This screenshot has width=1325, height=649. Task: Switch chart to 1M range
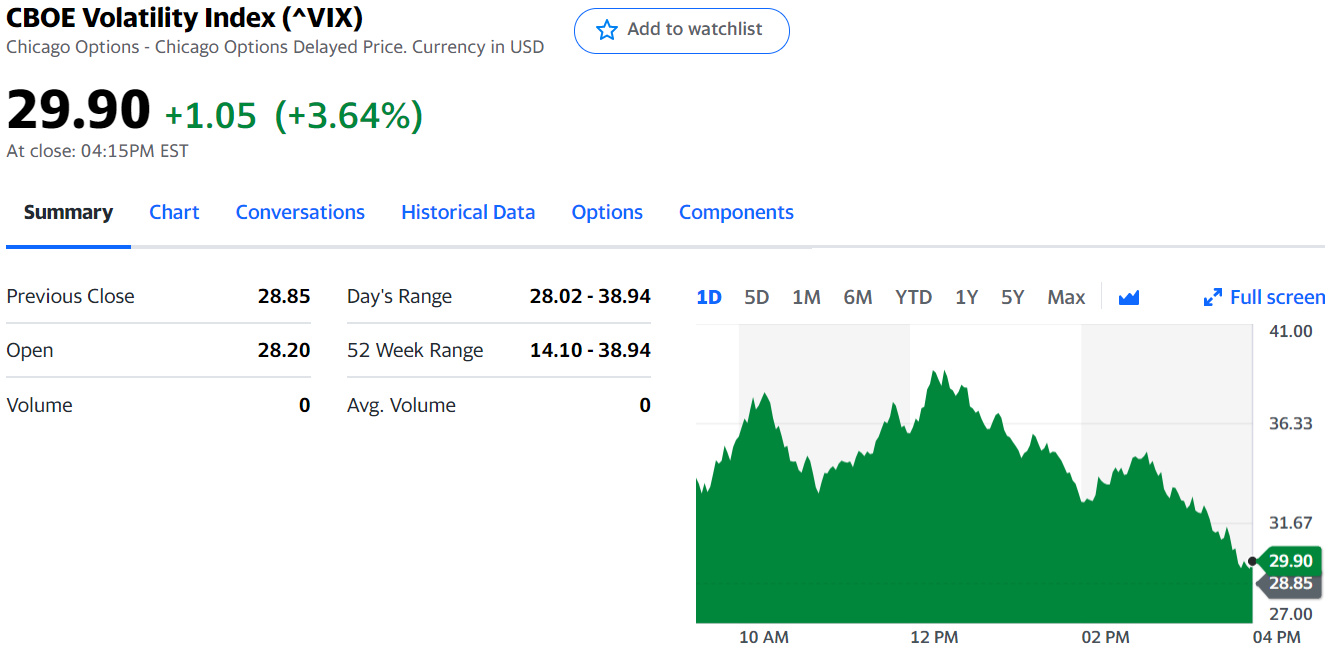(806, 297)
